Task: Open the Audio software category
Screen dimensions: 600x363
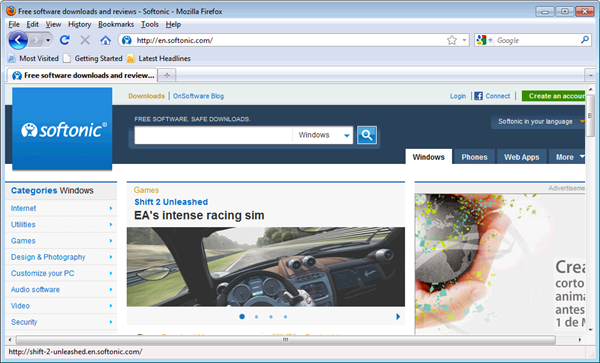Action: pos(35,290)
